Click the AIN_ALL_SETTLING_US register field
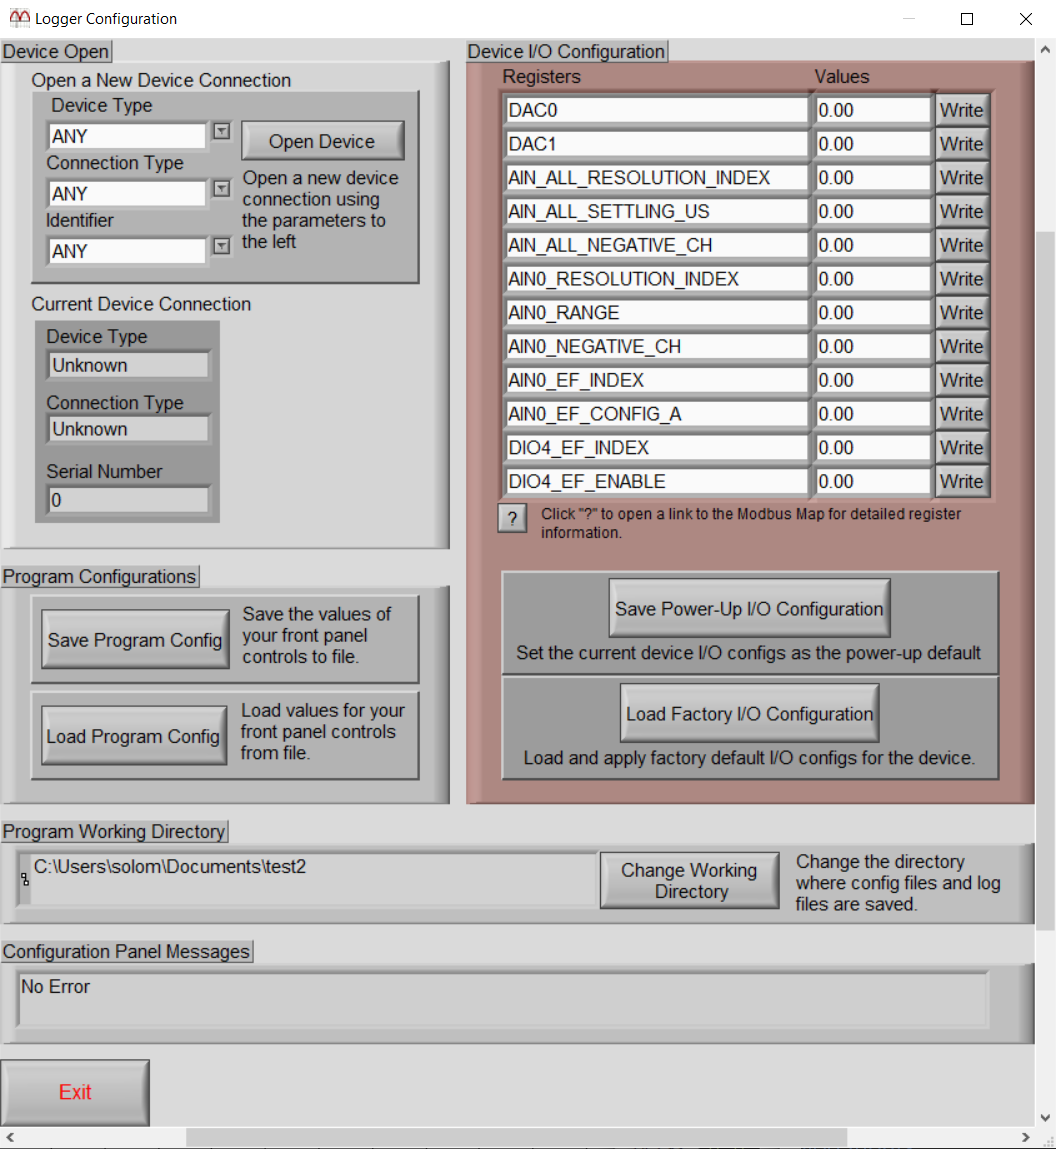1056x1149 pixels. point(657,211)
